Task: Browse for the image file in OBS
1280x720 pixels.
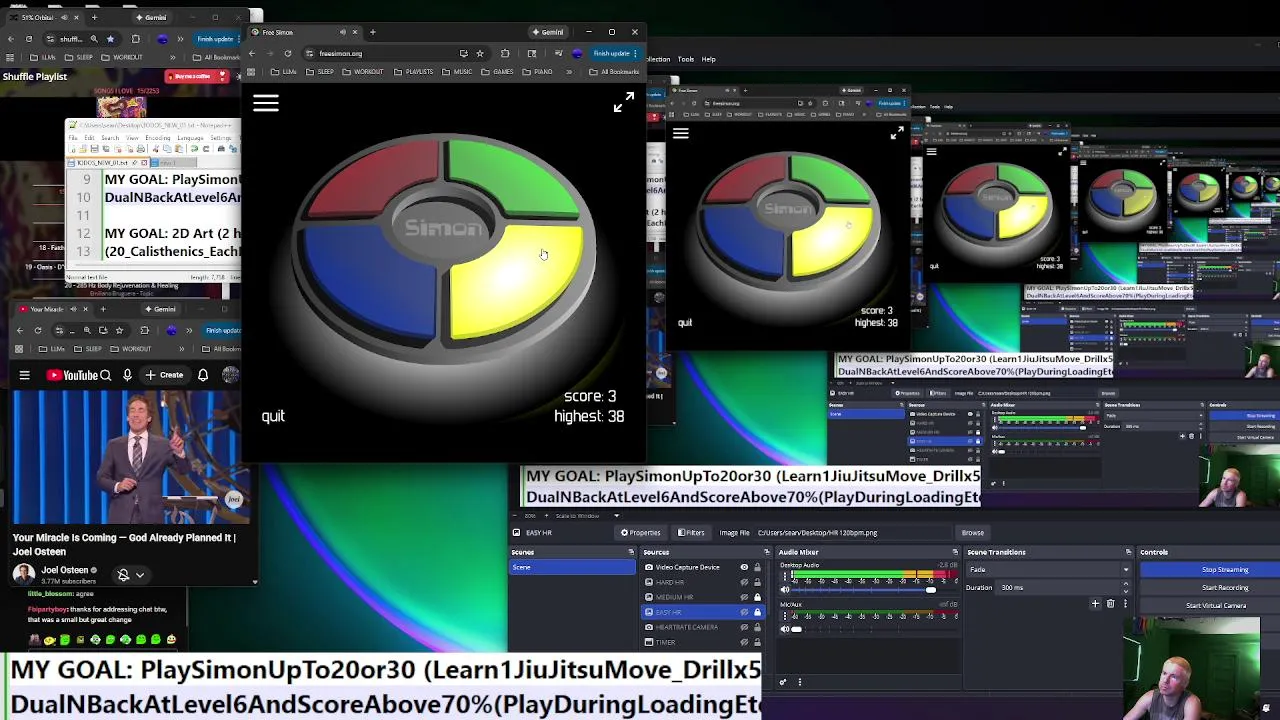Action: 972,533
